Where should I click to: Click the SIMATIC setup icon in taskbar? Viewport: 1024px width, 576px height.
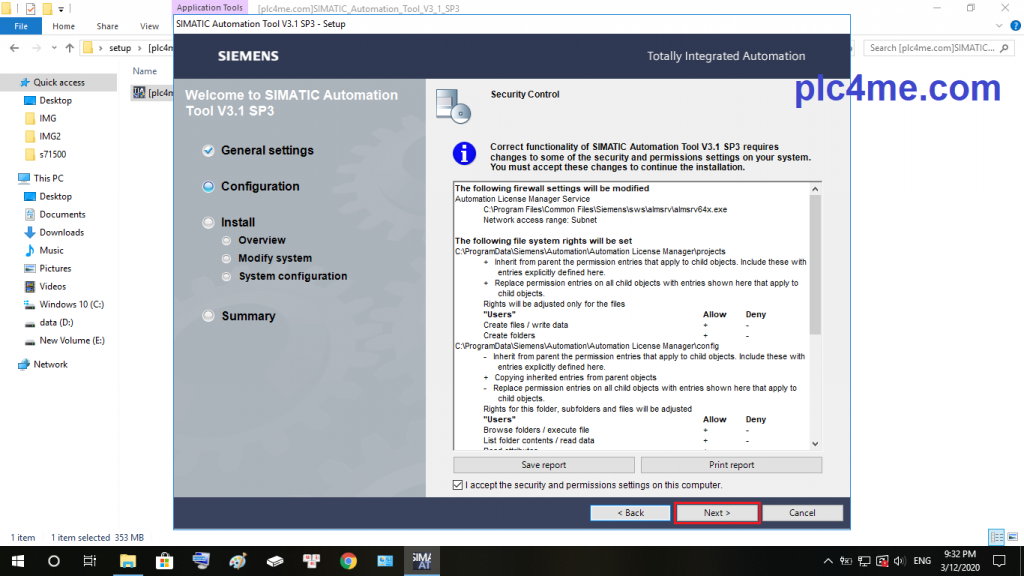tap(421, 560)
